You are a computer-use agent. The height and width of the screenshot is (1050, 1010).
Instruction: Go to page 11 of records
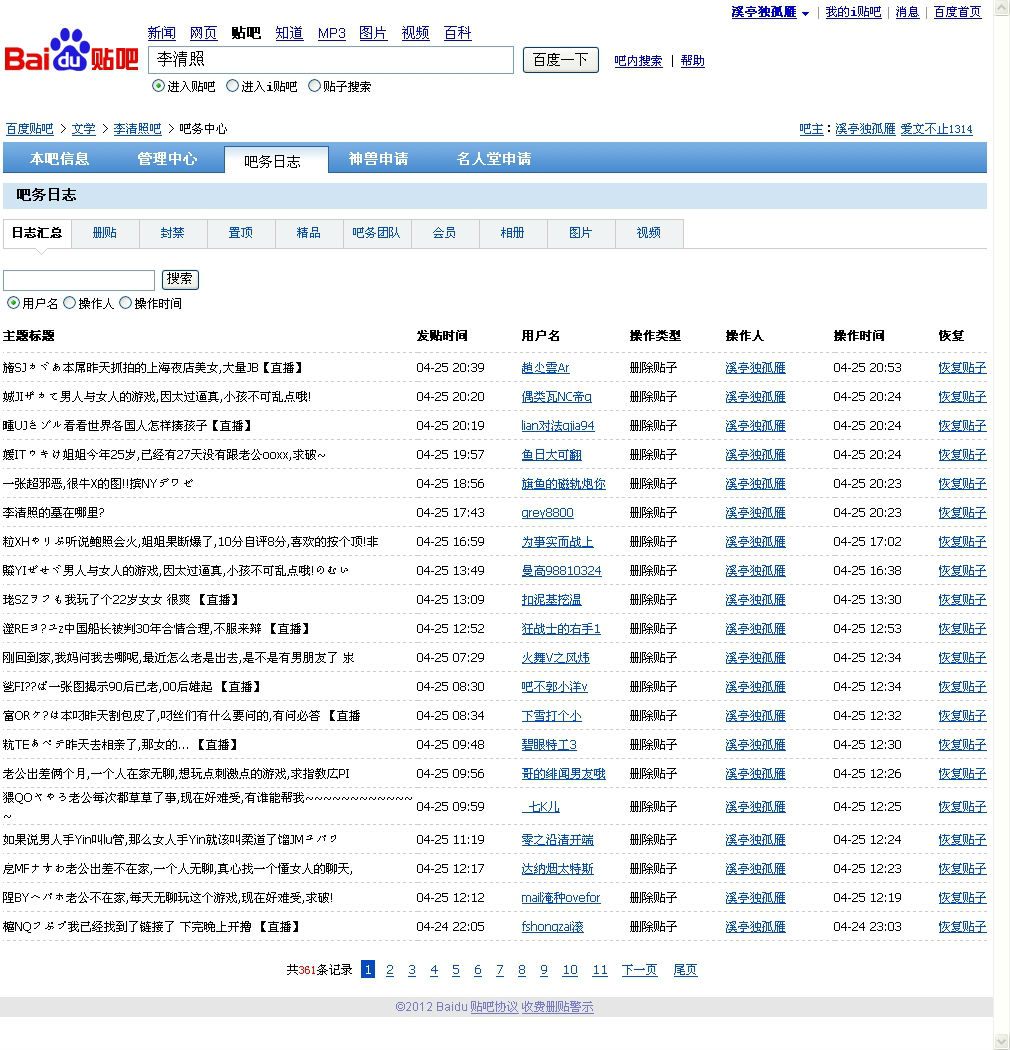click(600, 970)
